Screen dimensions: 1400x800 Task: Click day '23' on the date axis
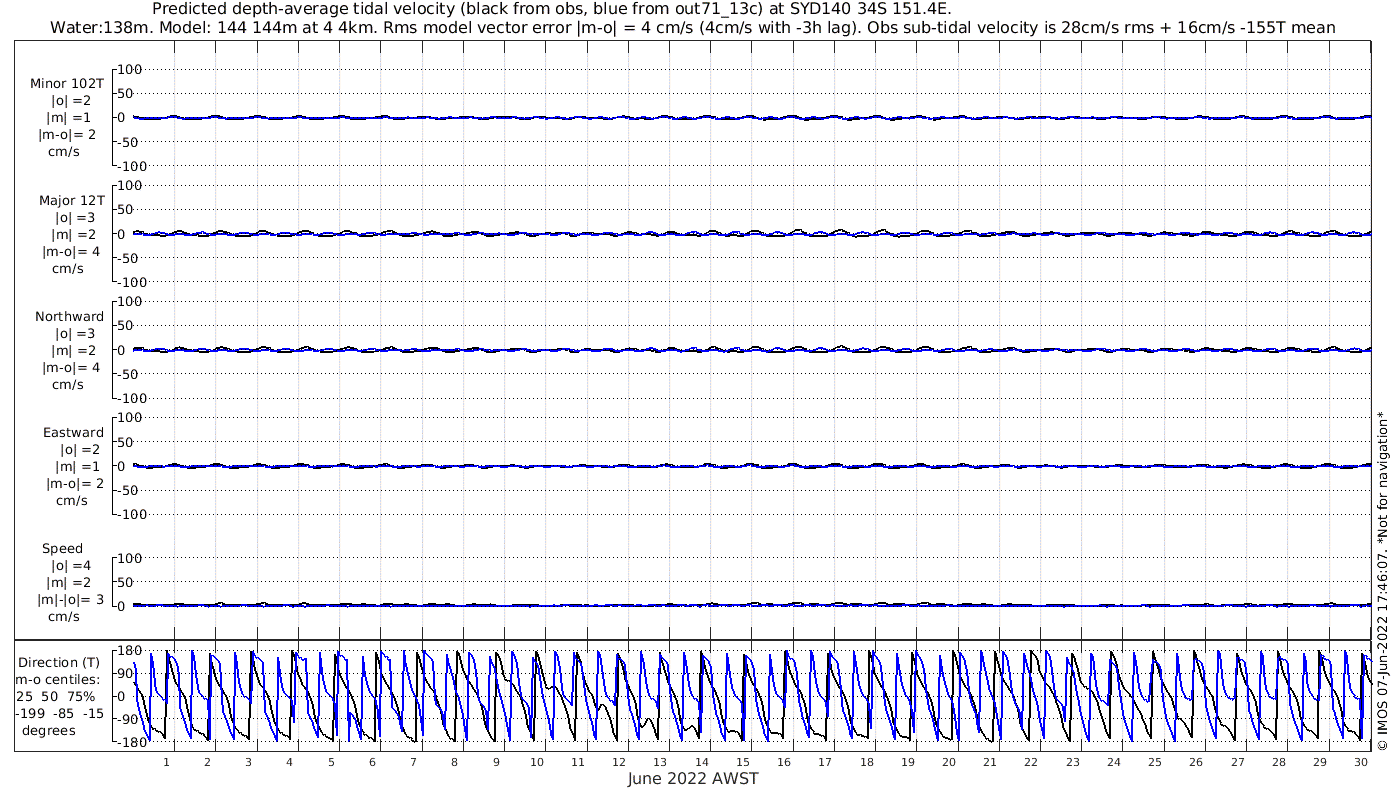pos(1073,762)
